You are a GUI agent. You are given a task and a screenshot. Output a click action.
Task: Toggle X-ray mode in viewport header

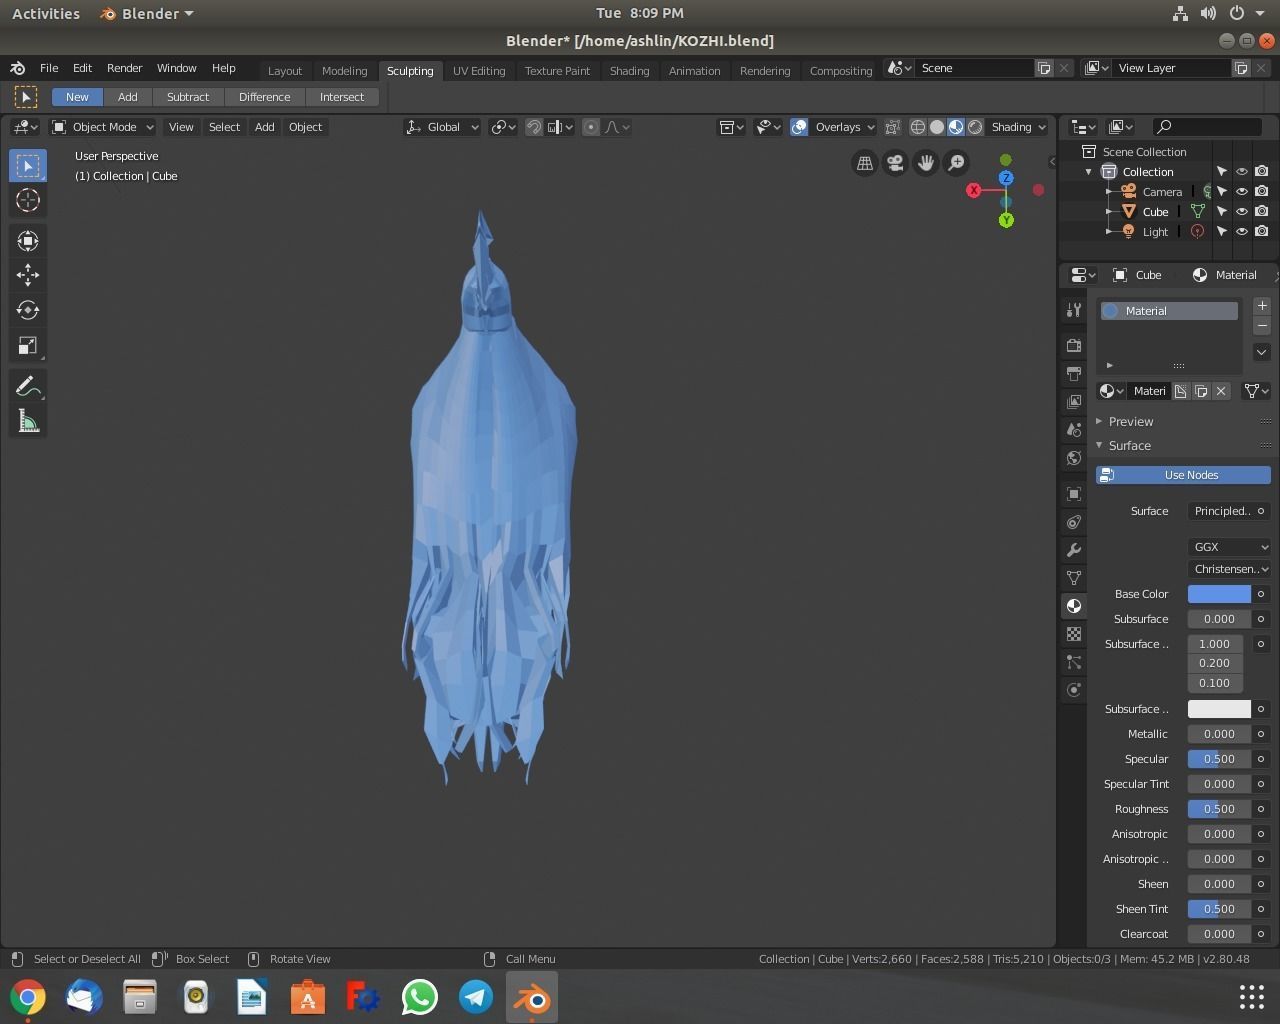coord(892,127)
